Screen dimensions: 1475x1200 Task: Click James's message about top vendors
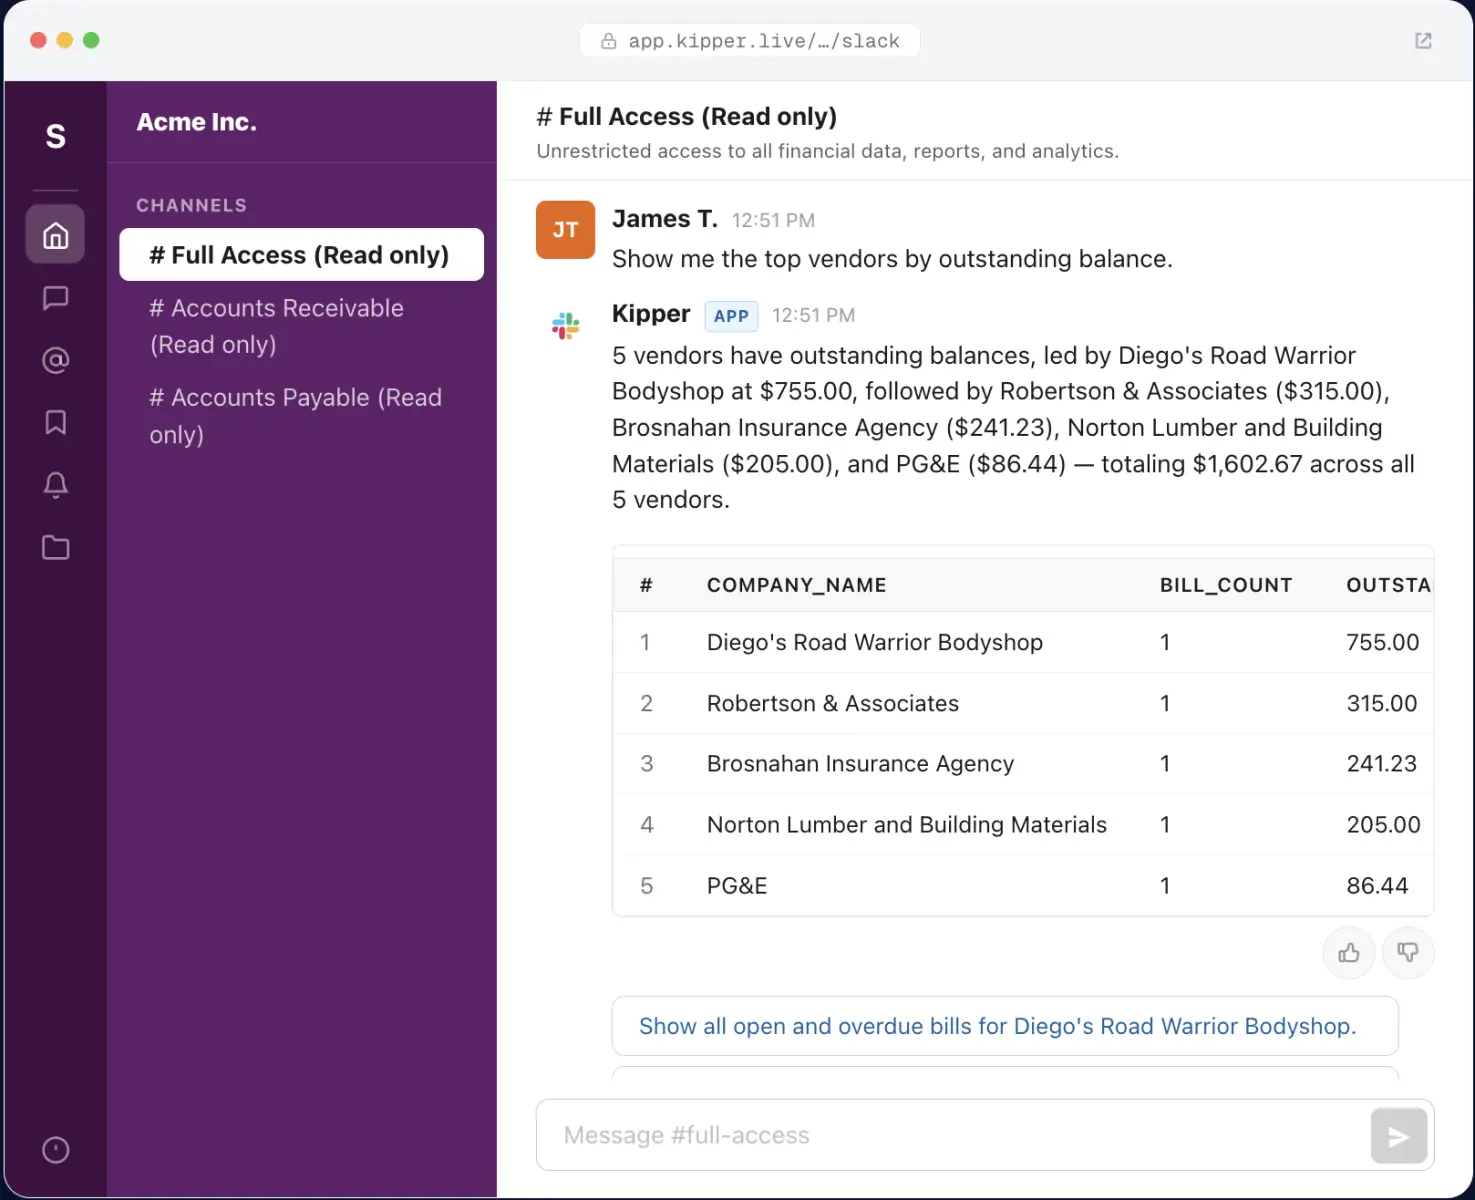pyautogui.click(x=892, y=259)
